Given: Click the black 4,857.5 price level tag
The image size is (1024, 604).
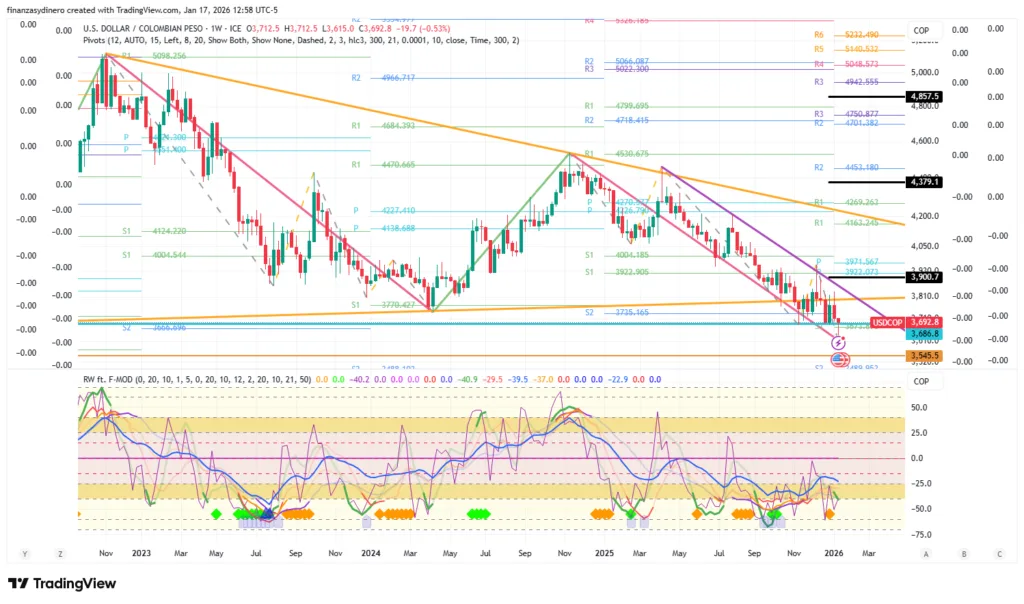Looking at the screenshot, I should 923,97.
